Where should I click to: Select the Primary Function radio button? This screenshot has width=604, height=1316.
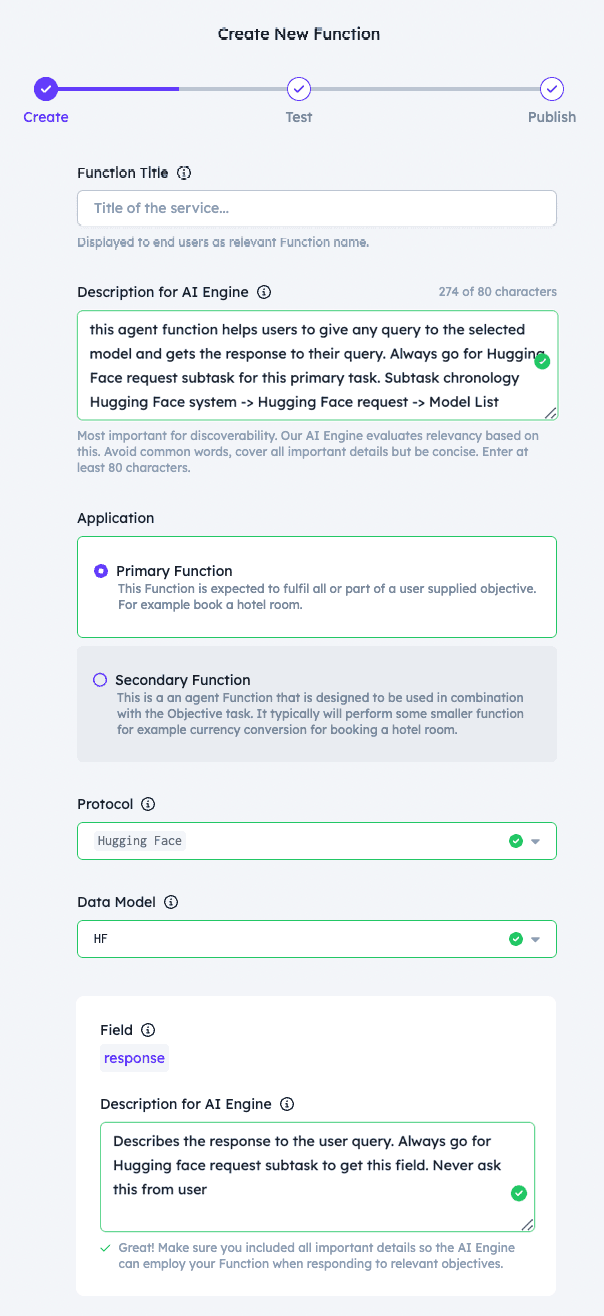point(100,571)
